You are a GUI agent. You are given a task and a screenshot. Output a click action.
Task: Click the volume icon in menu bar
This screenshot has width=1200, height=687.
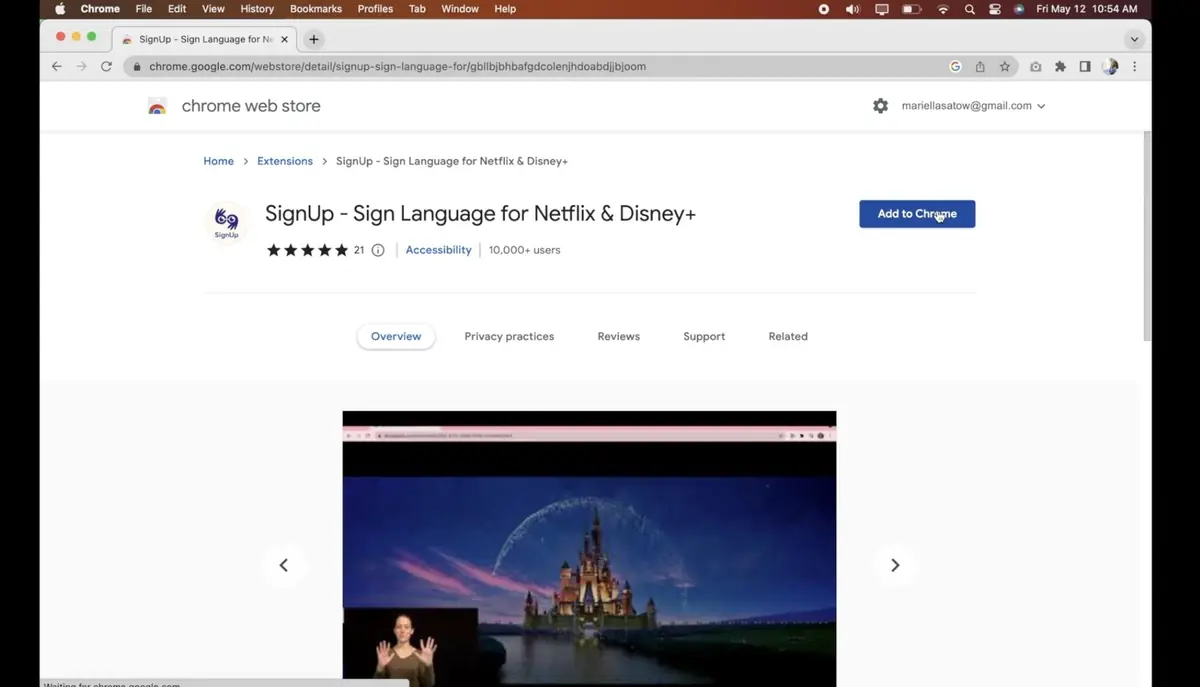[852, 9]
